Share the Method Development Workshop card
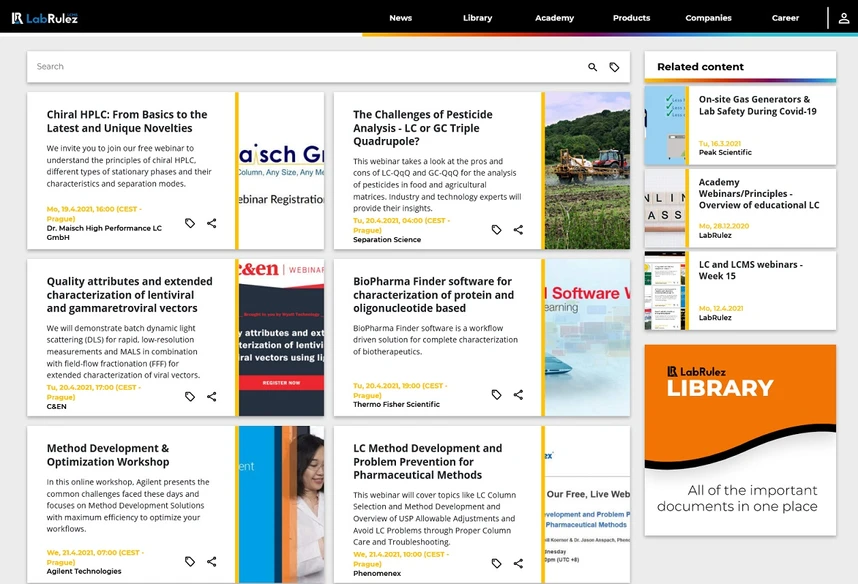This screenshot has height=584, width=858. (212, 562)
